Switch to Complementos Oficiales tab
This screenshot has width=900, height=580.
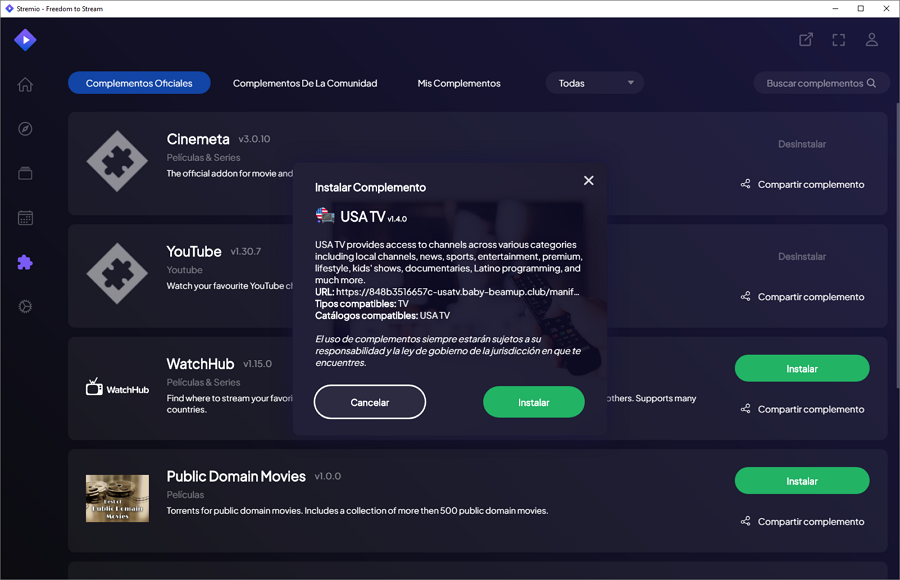pyautogui.click(x=139, y=83)
